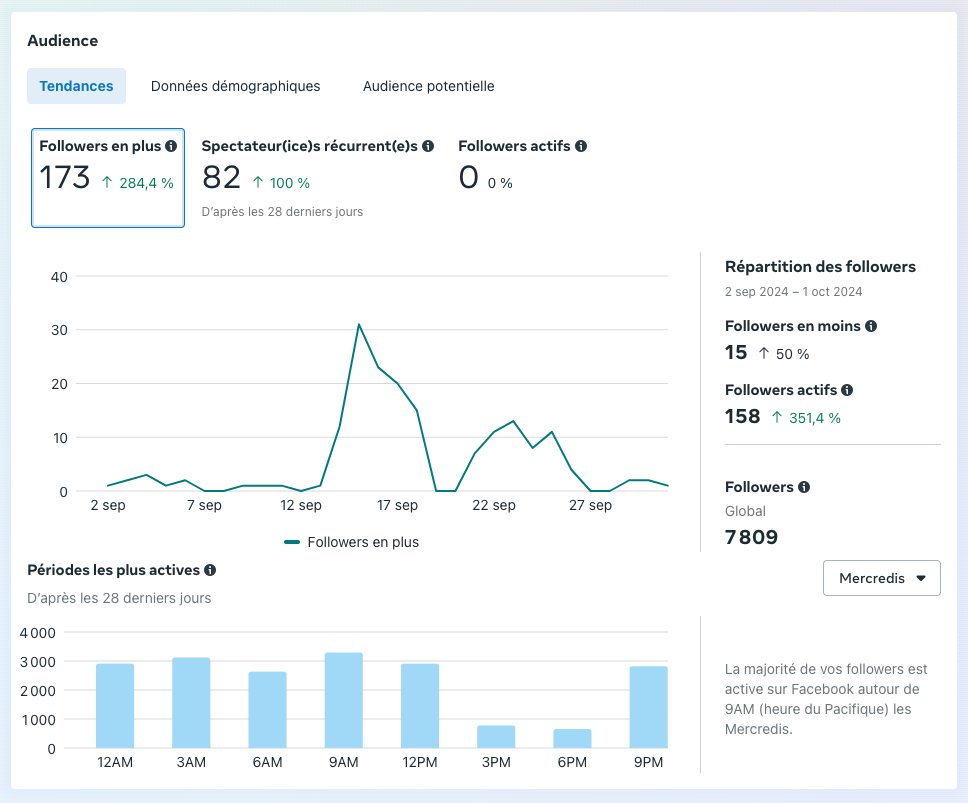Click the highest peak of the followers line
This screenshot has height=803, width=968.
(x=358, y=324)
